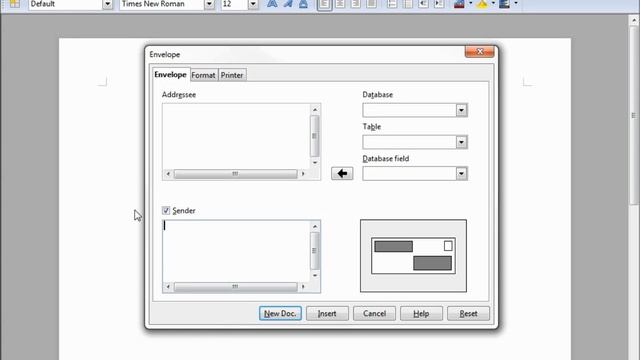This screenshot has width=640, height=360.
Task: Open the Styles and Formatting icon
Action: point(14,4)
